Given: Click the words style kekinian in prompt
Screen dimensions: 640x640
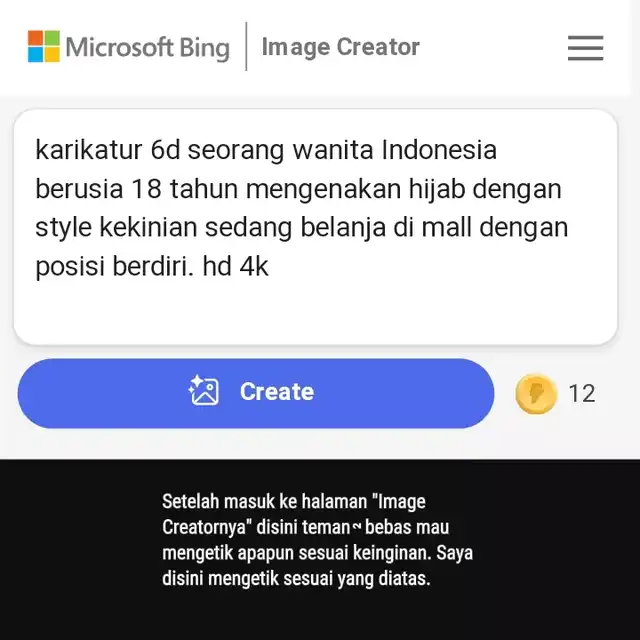Looking at the screenshot, I should [x=116, y=227].
